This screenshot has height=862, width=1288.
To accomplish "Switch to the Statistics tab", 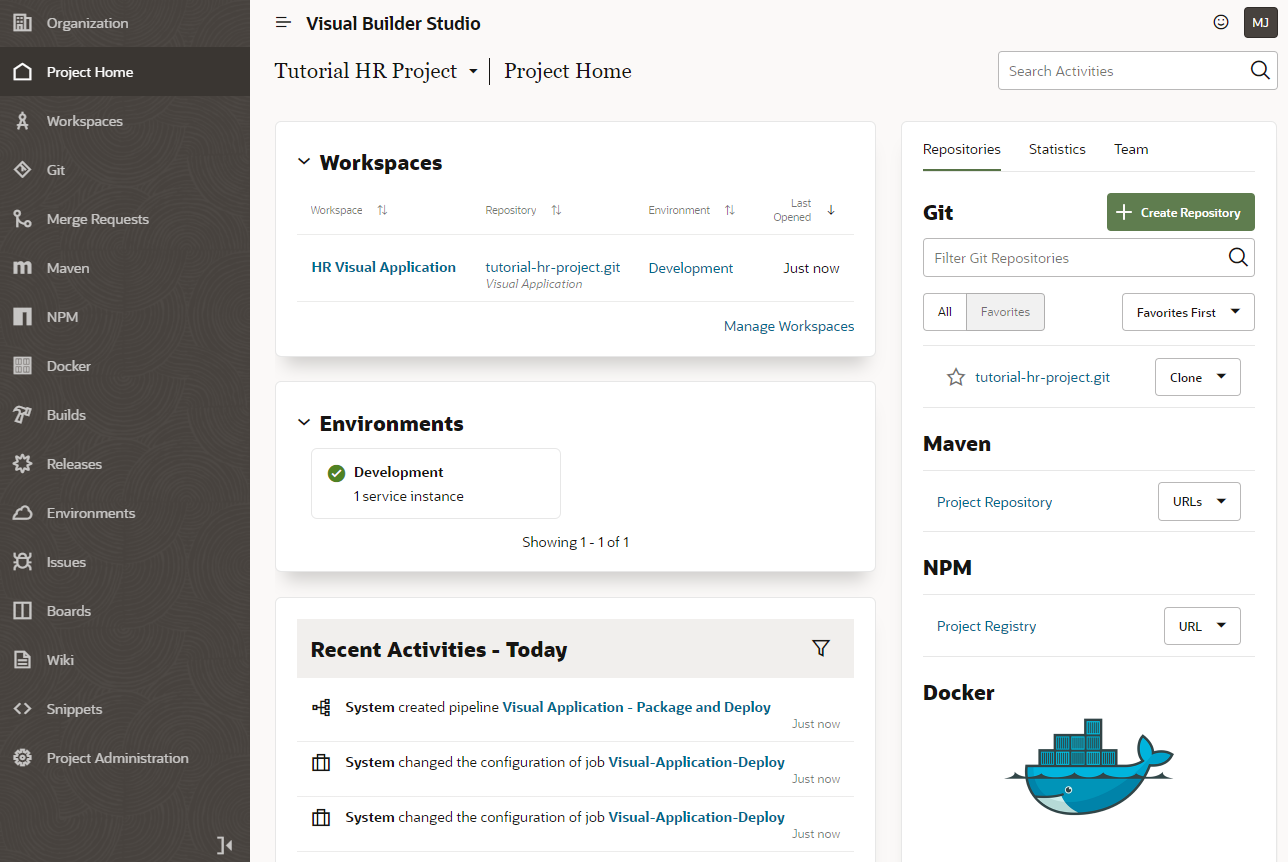I will click(x=1057, y=148).
